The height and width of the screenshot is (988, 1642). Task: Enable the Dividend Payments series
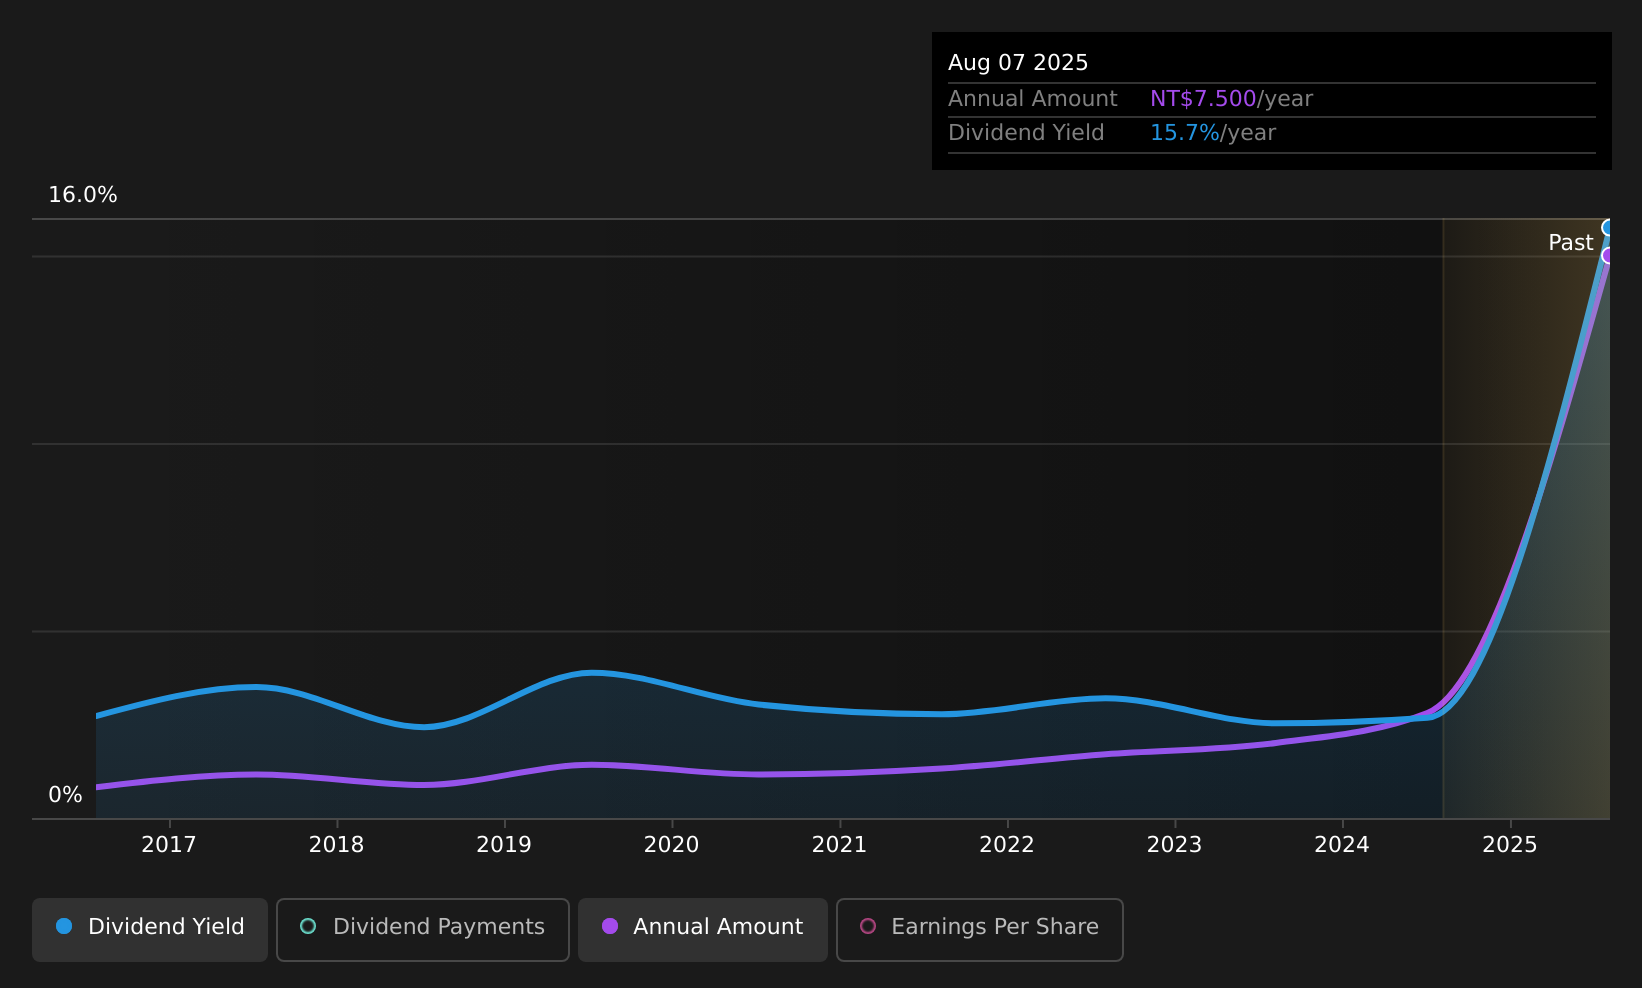click(423, 929)
